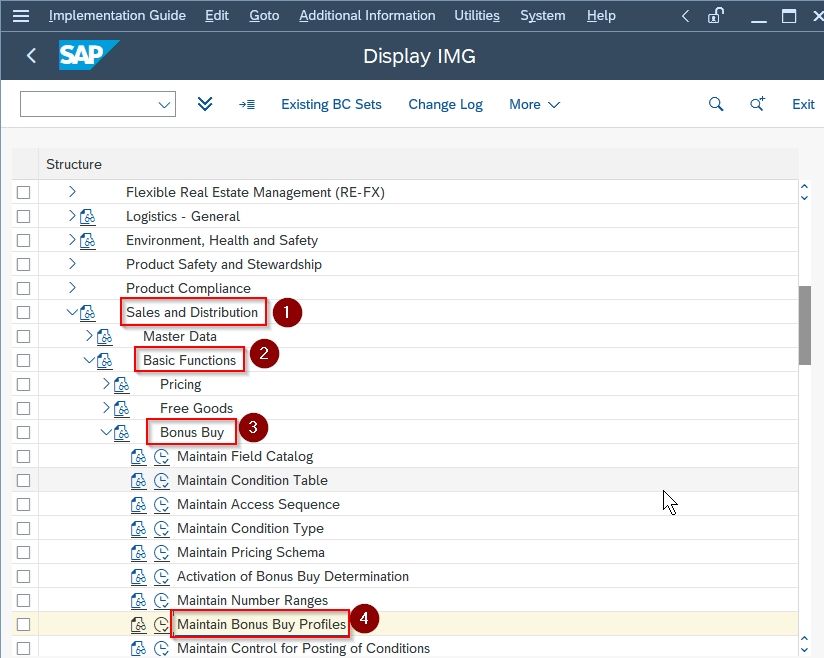Tick checkbox for Maintain Bonus Buy Profiles row

[24, 624]
